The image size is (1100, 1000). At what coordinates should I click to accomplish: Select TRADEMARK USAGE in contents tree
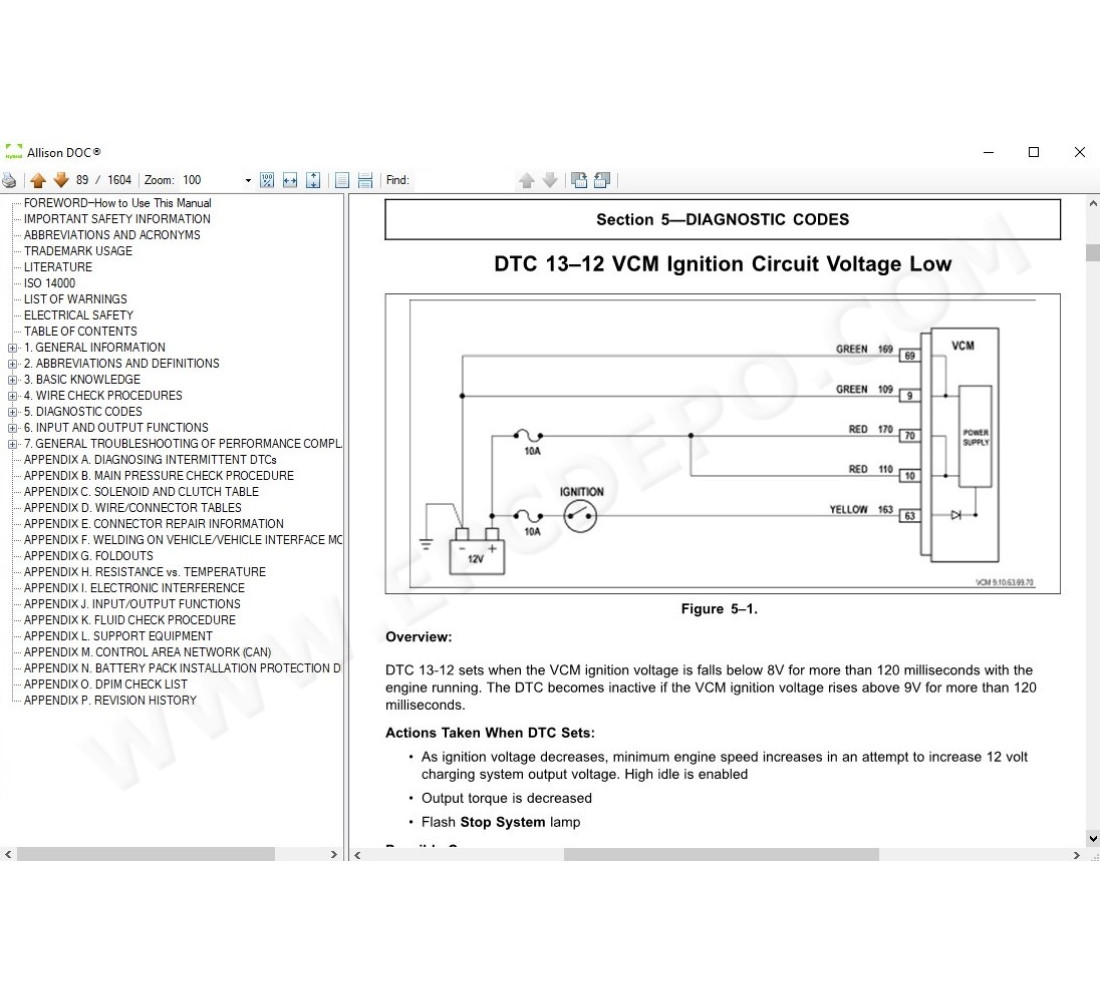pos(78,251)
